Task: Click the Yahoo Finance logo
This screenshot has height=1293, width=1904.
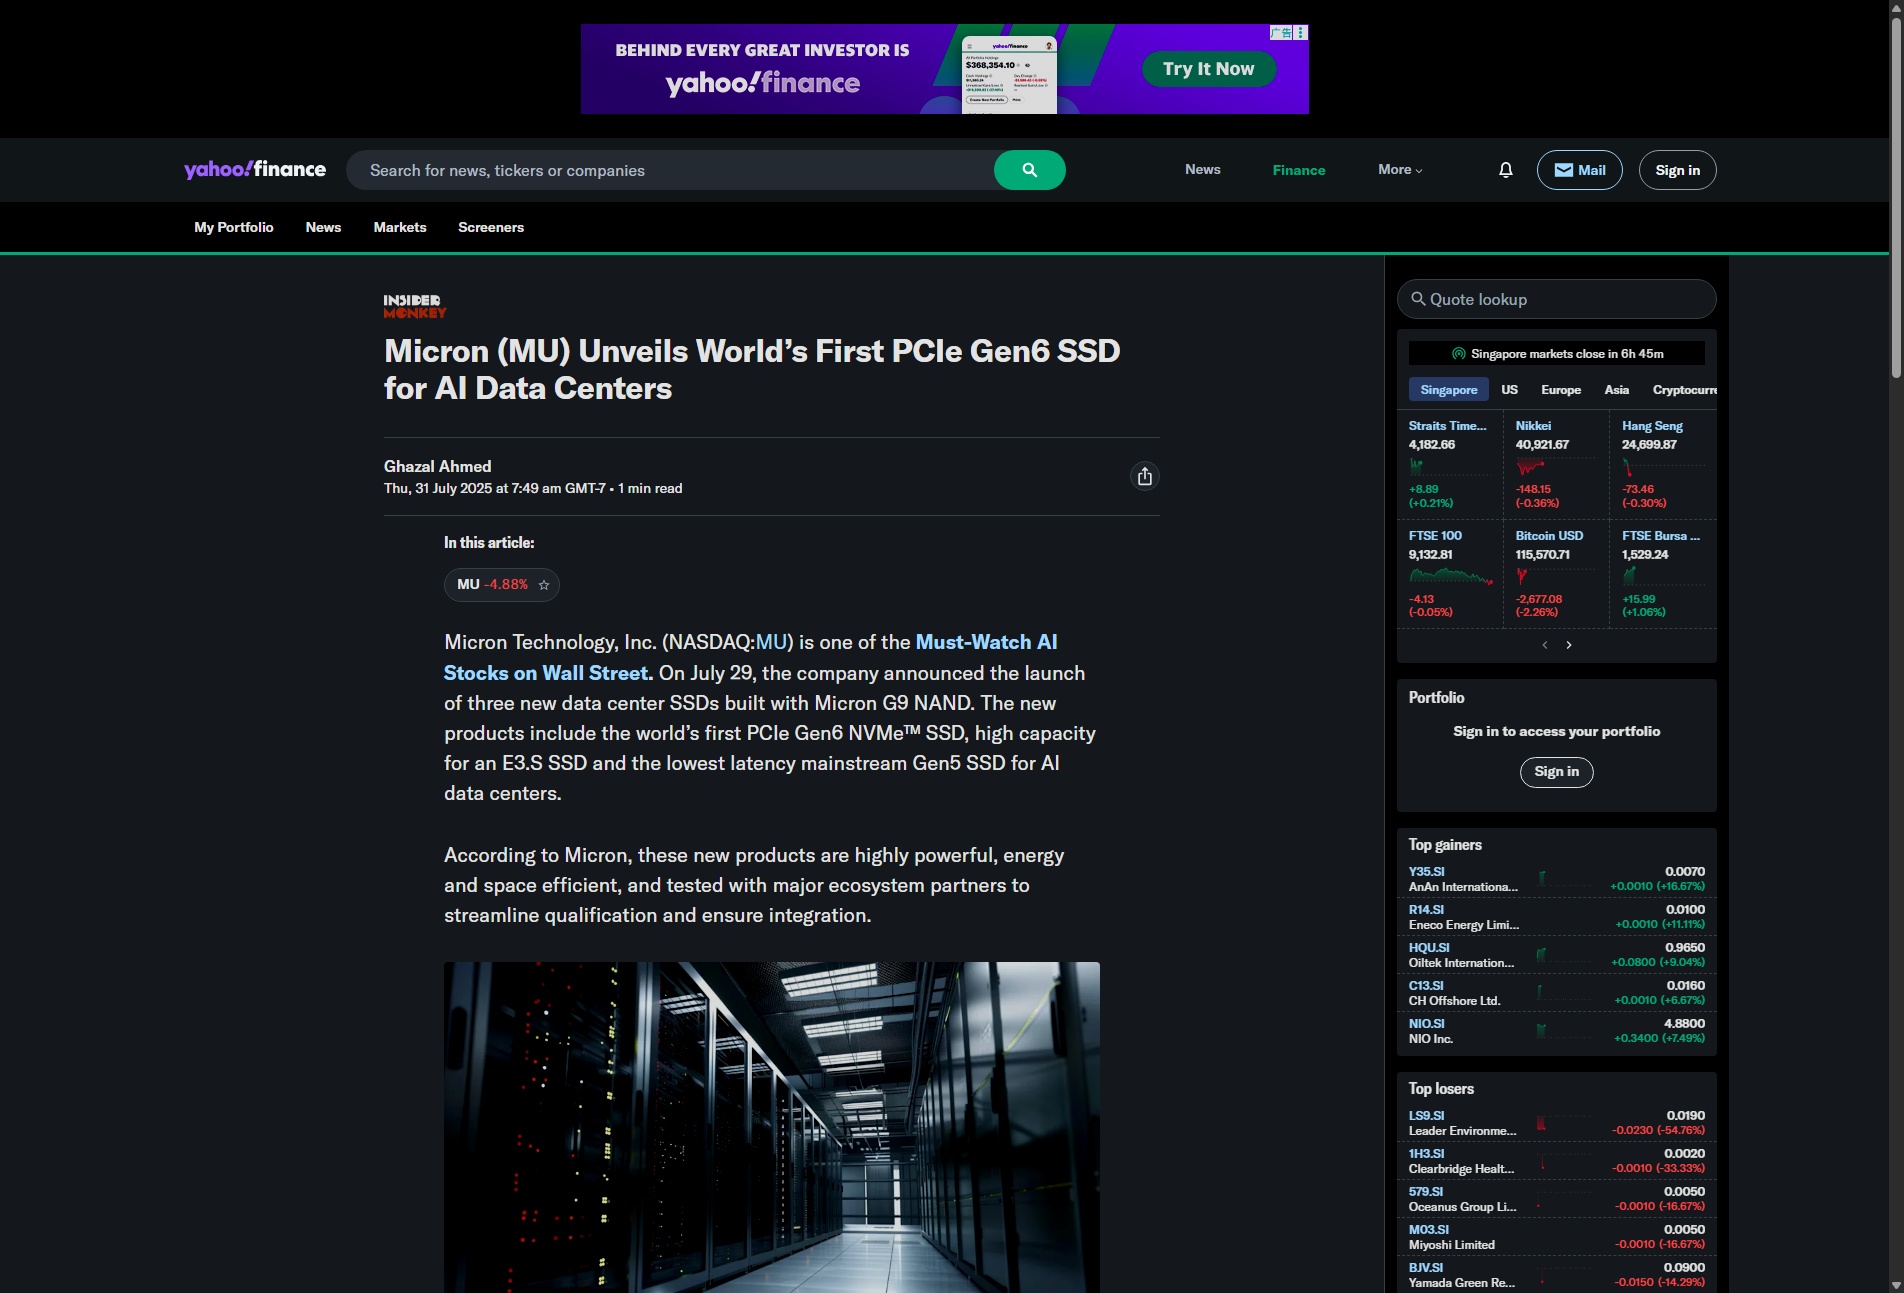Action: point(255,169)
